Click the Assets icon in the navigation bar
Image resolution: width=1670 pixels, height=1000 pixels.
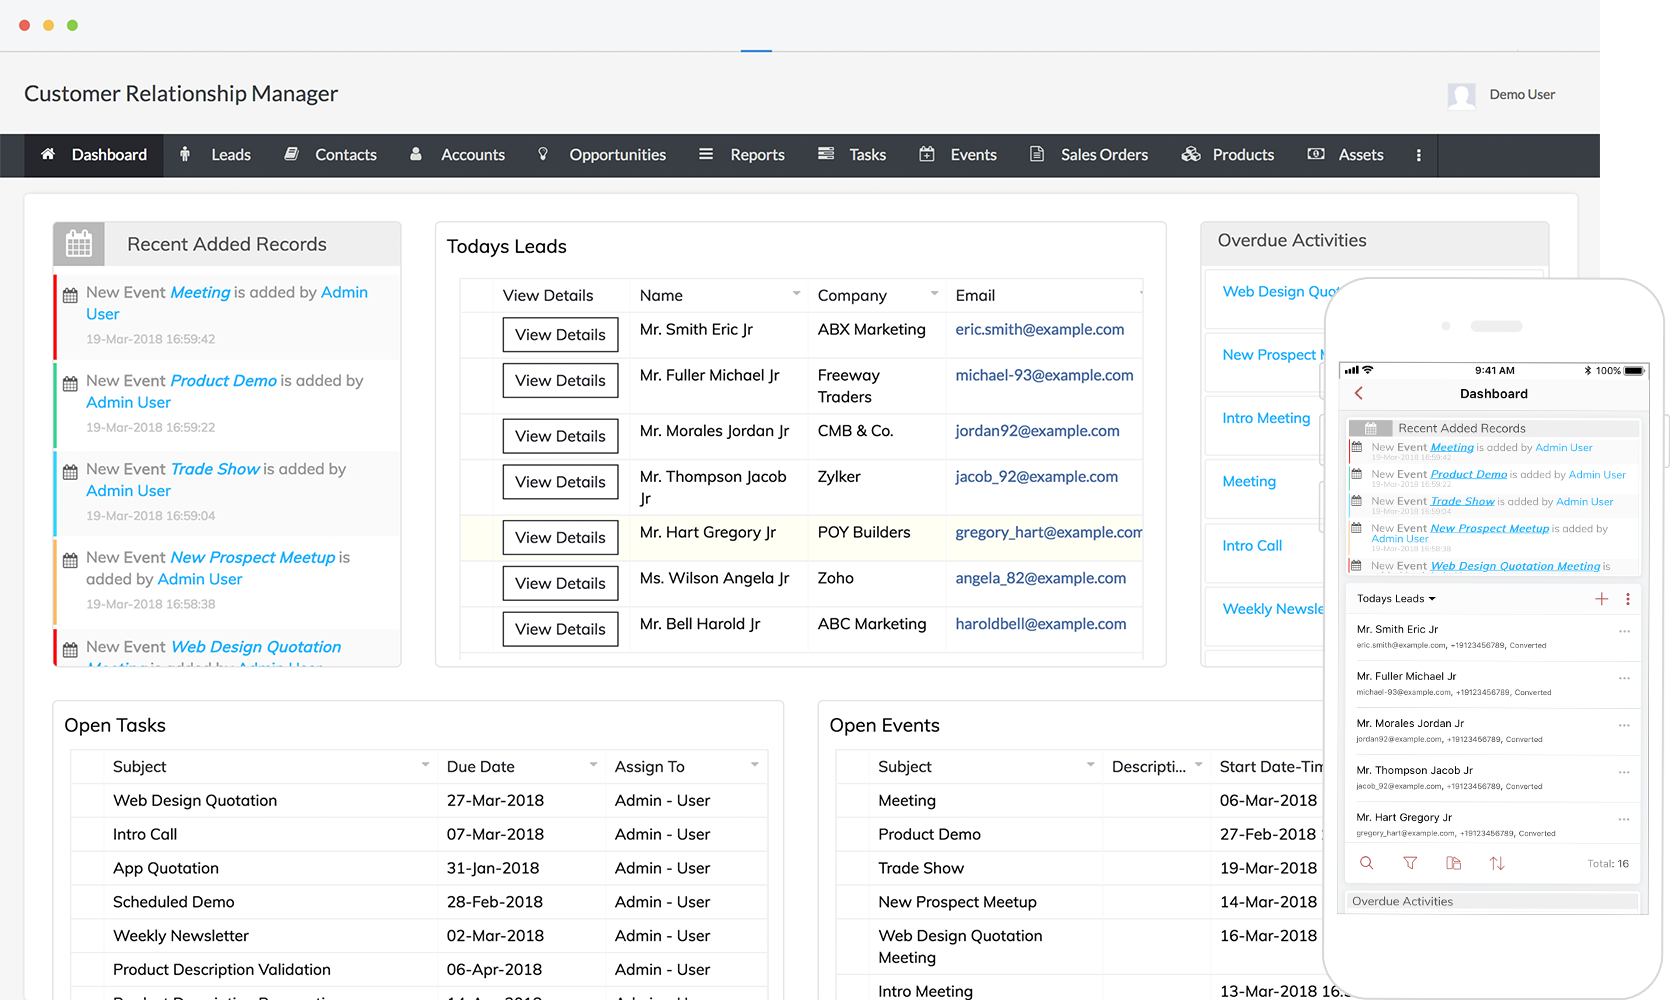[1315, 155]
